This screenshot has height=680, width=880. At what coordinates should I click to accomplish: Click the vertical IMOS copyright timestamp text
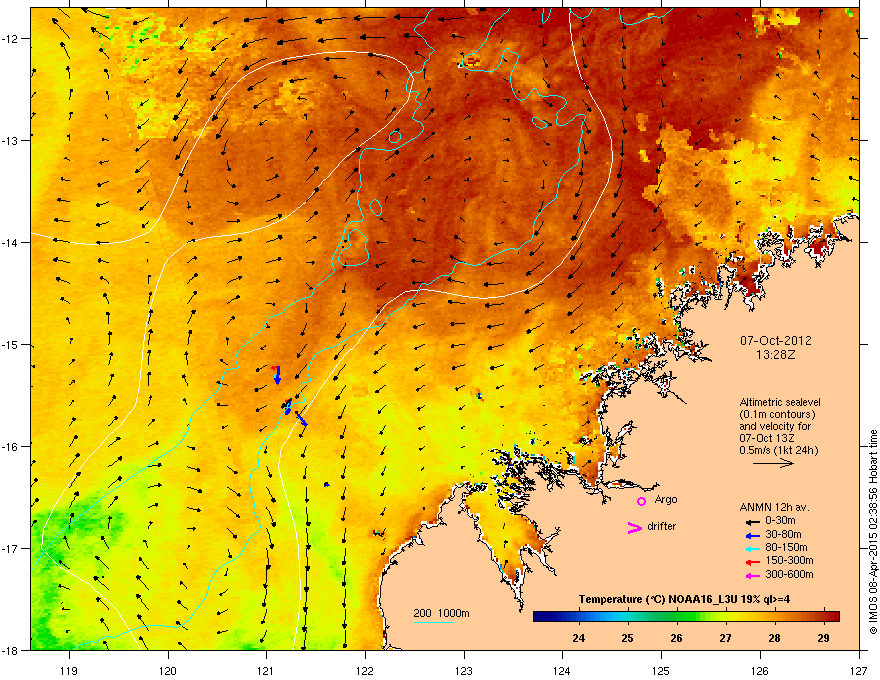pyautogui.click(x=873, y=531)
